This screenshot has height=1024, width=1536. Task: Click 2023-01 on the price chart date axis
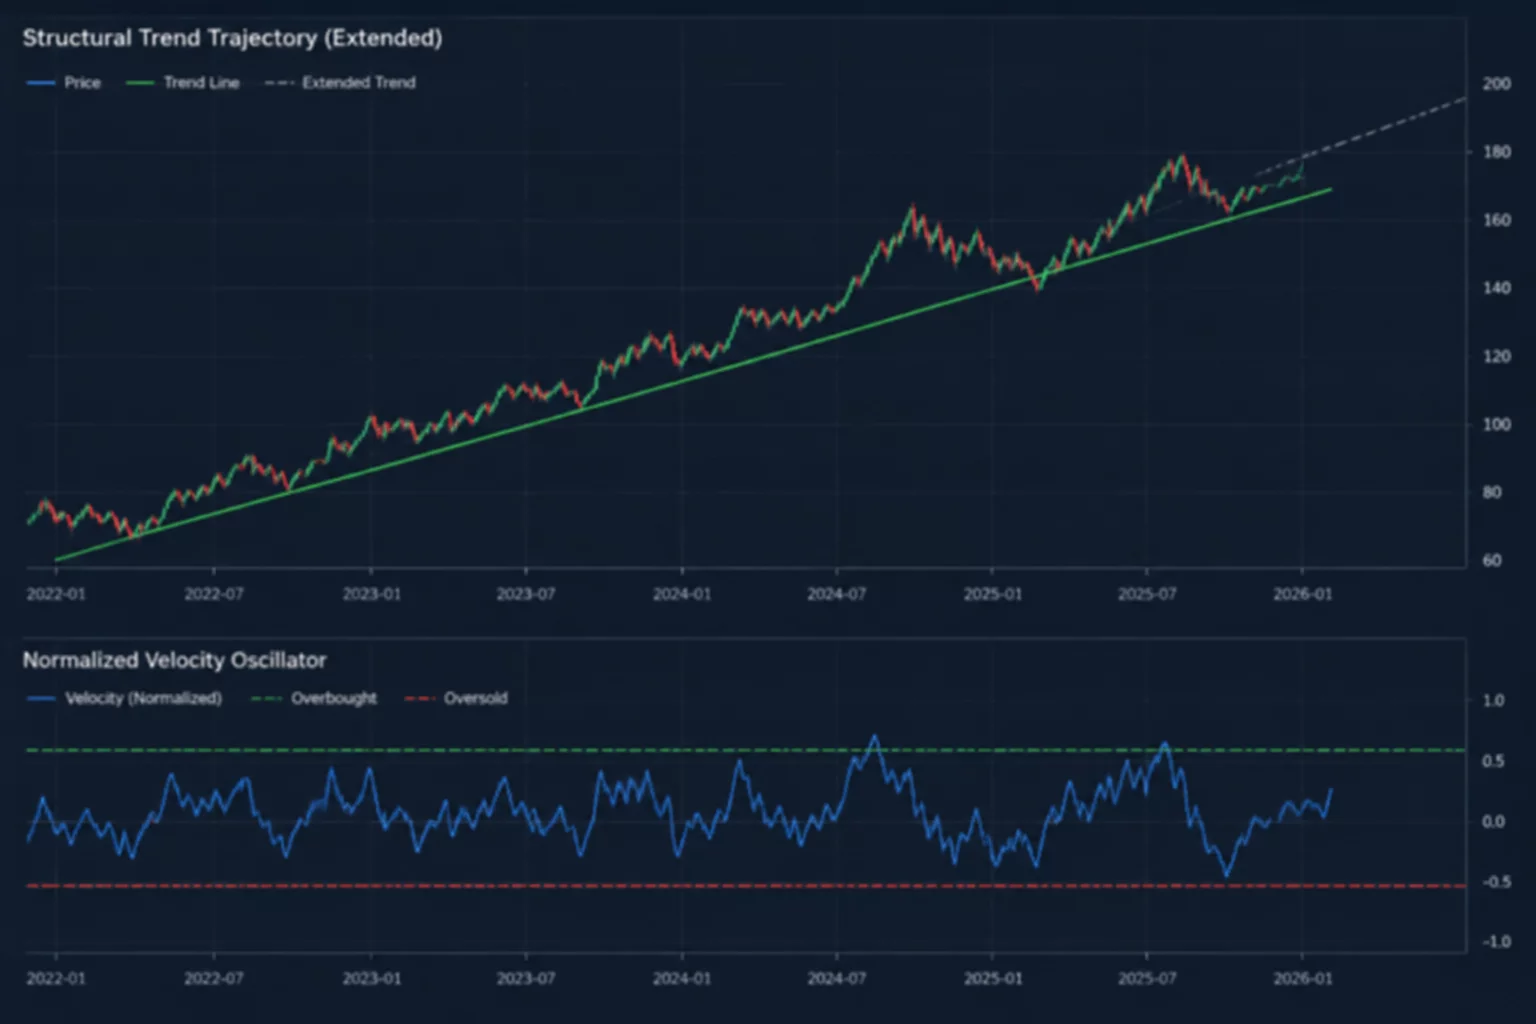pos(371,594)
